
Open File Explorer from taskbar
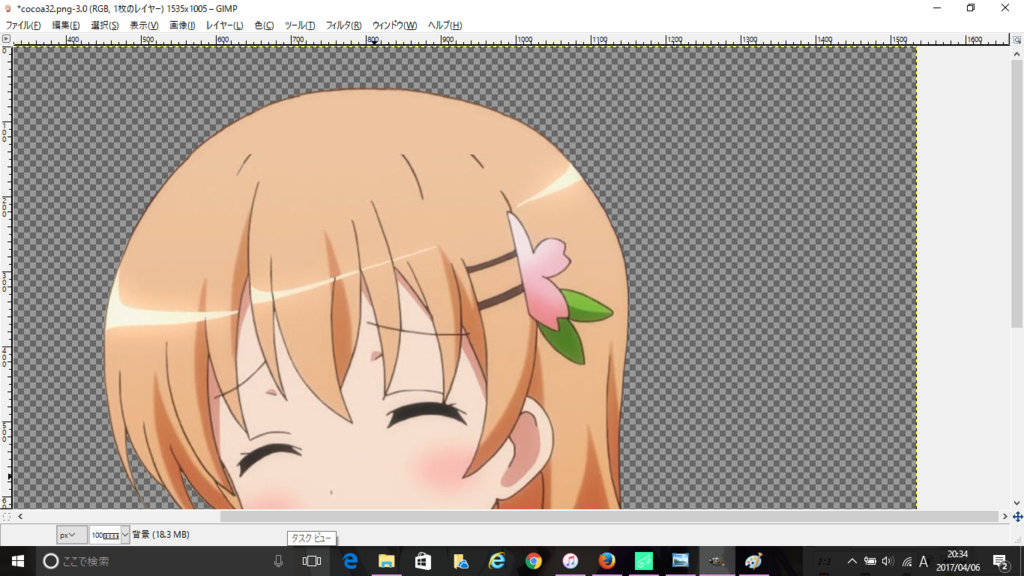(x=387, y=561)
